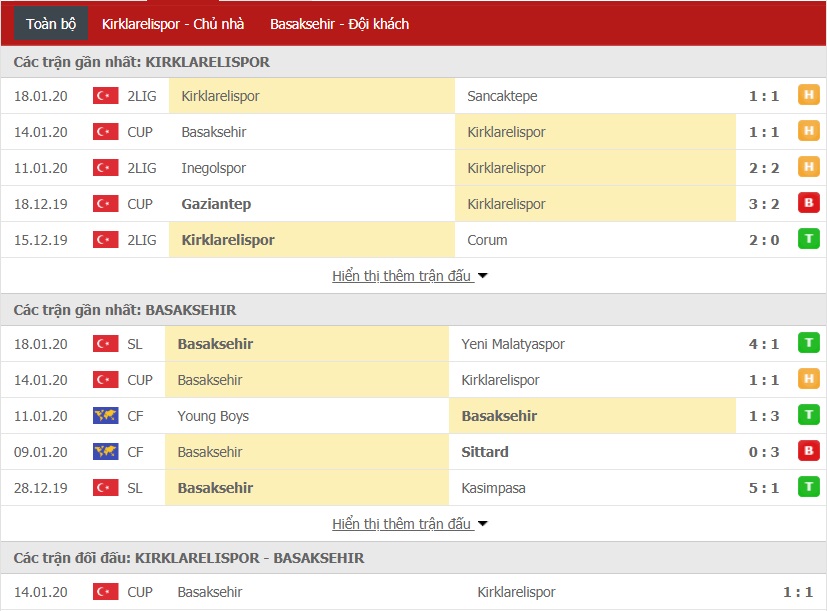Click Inegolspor team name
Viewport: 827px width, 611px height.
pyautogui.click(x=214, y=168)
